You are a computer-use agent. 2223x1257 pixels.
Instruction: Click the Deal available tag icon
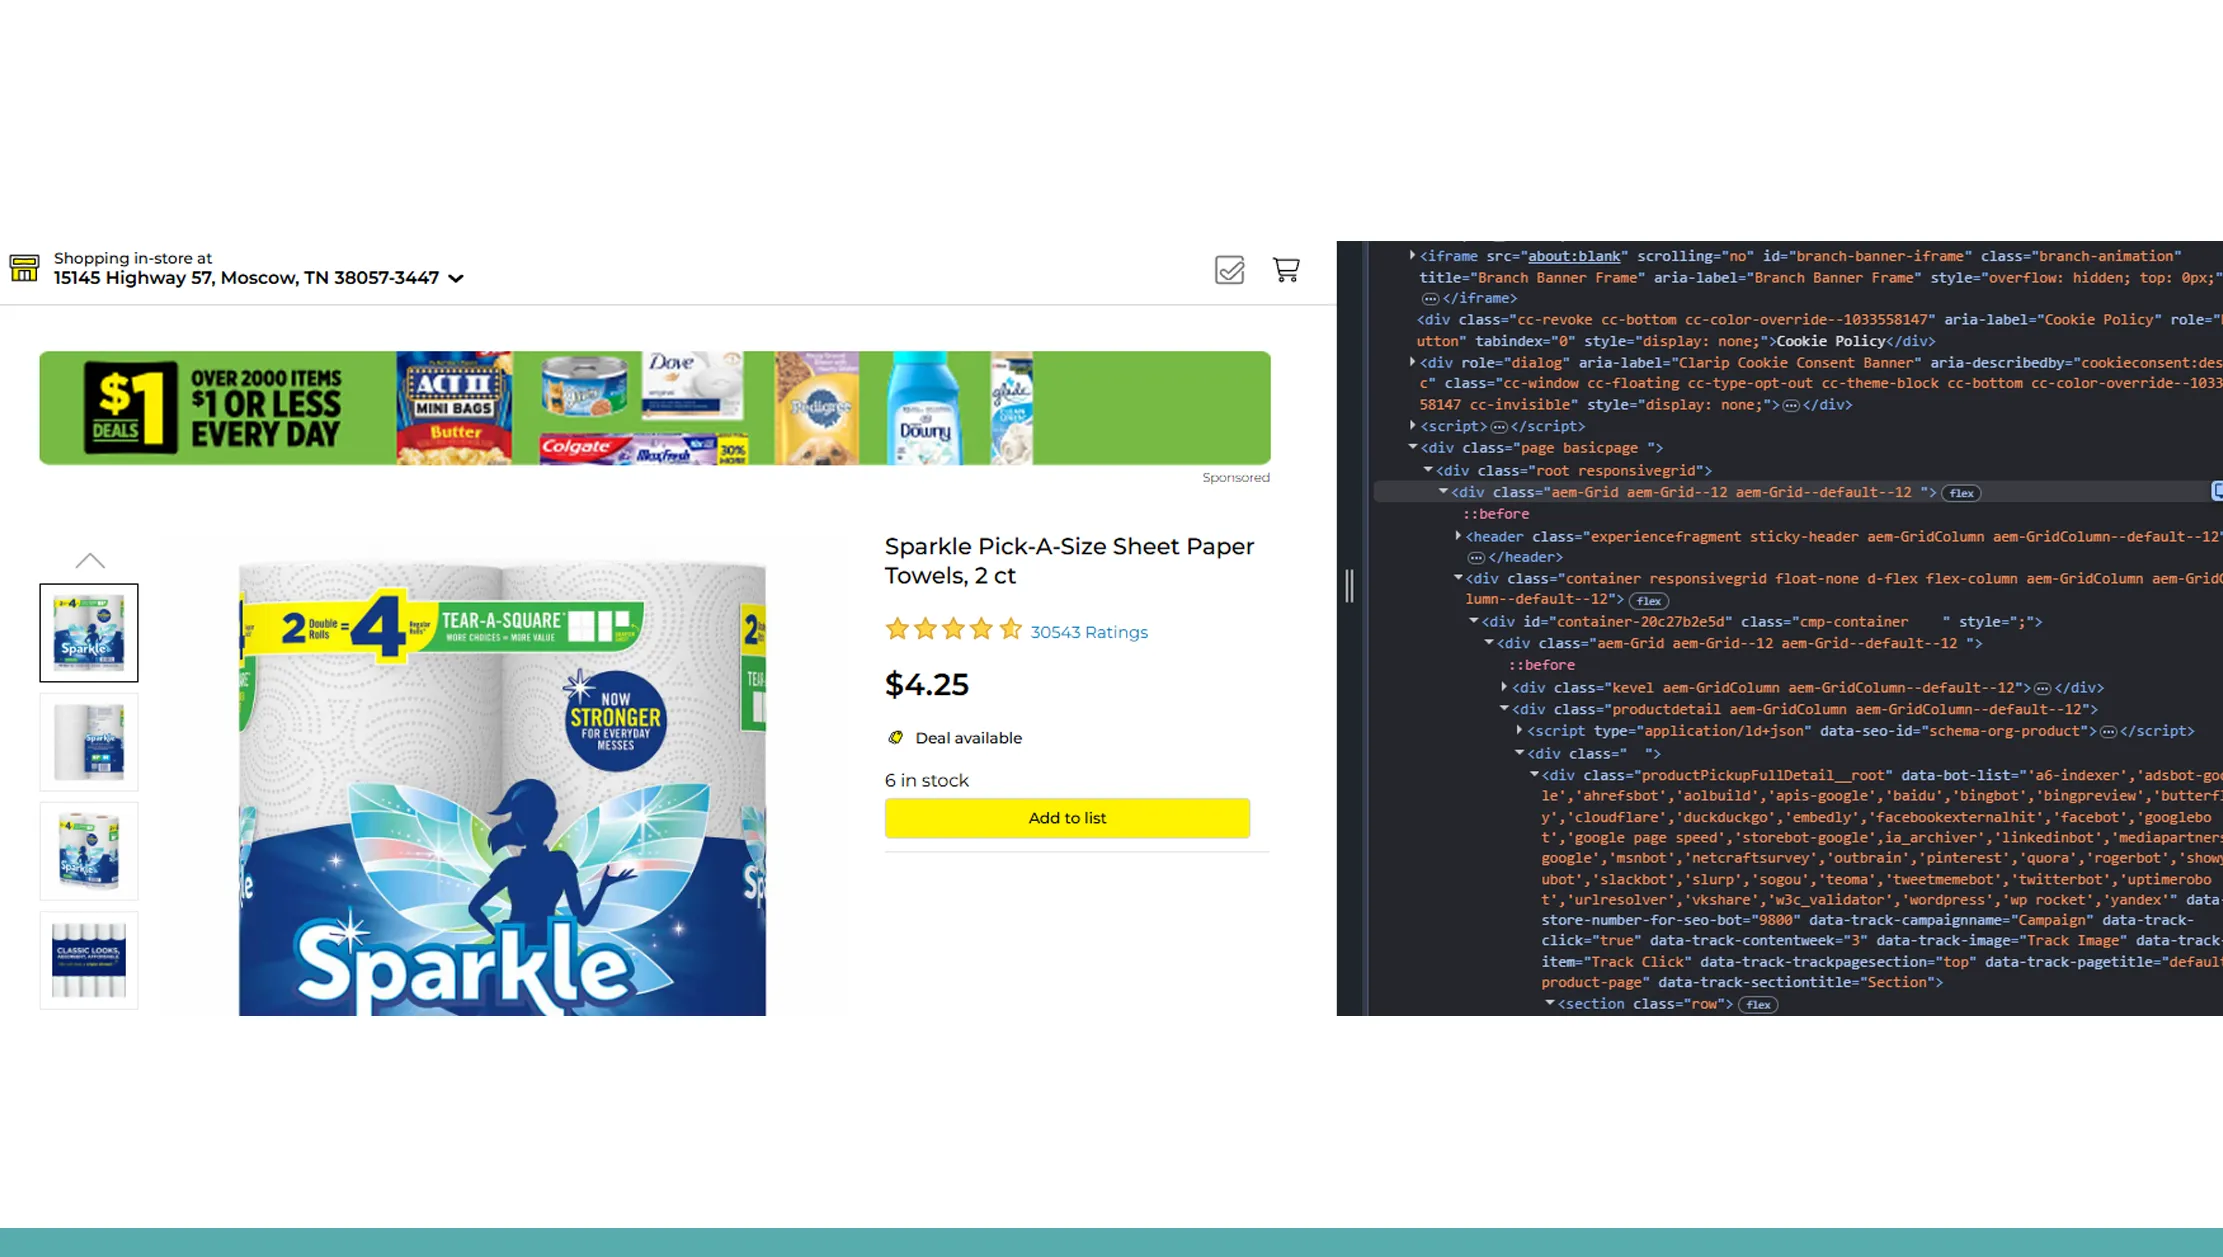click(x=895, y=738)
